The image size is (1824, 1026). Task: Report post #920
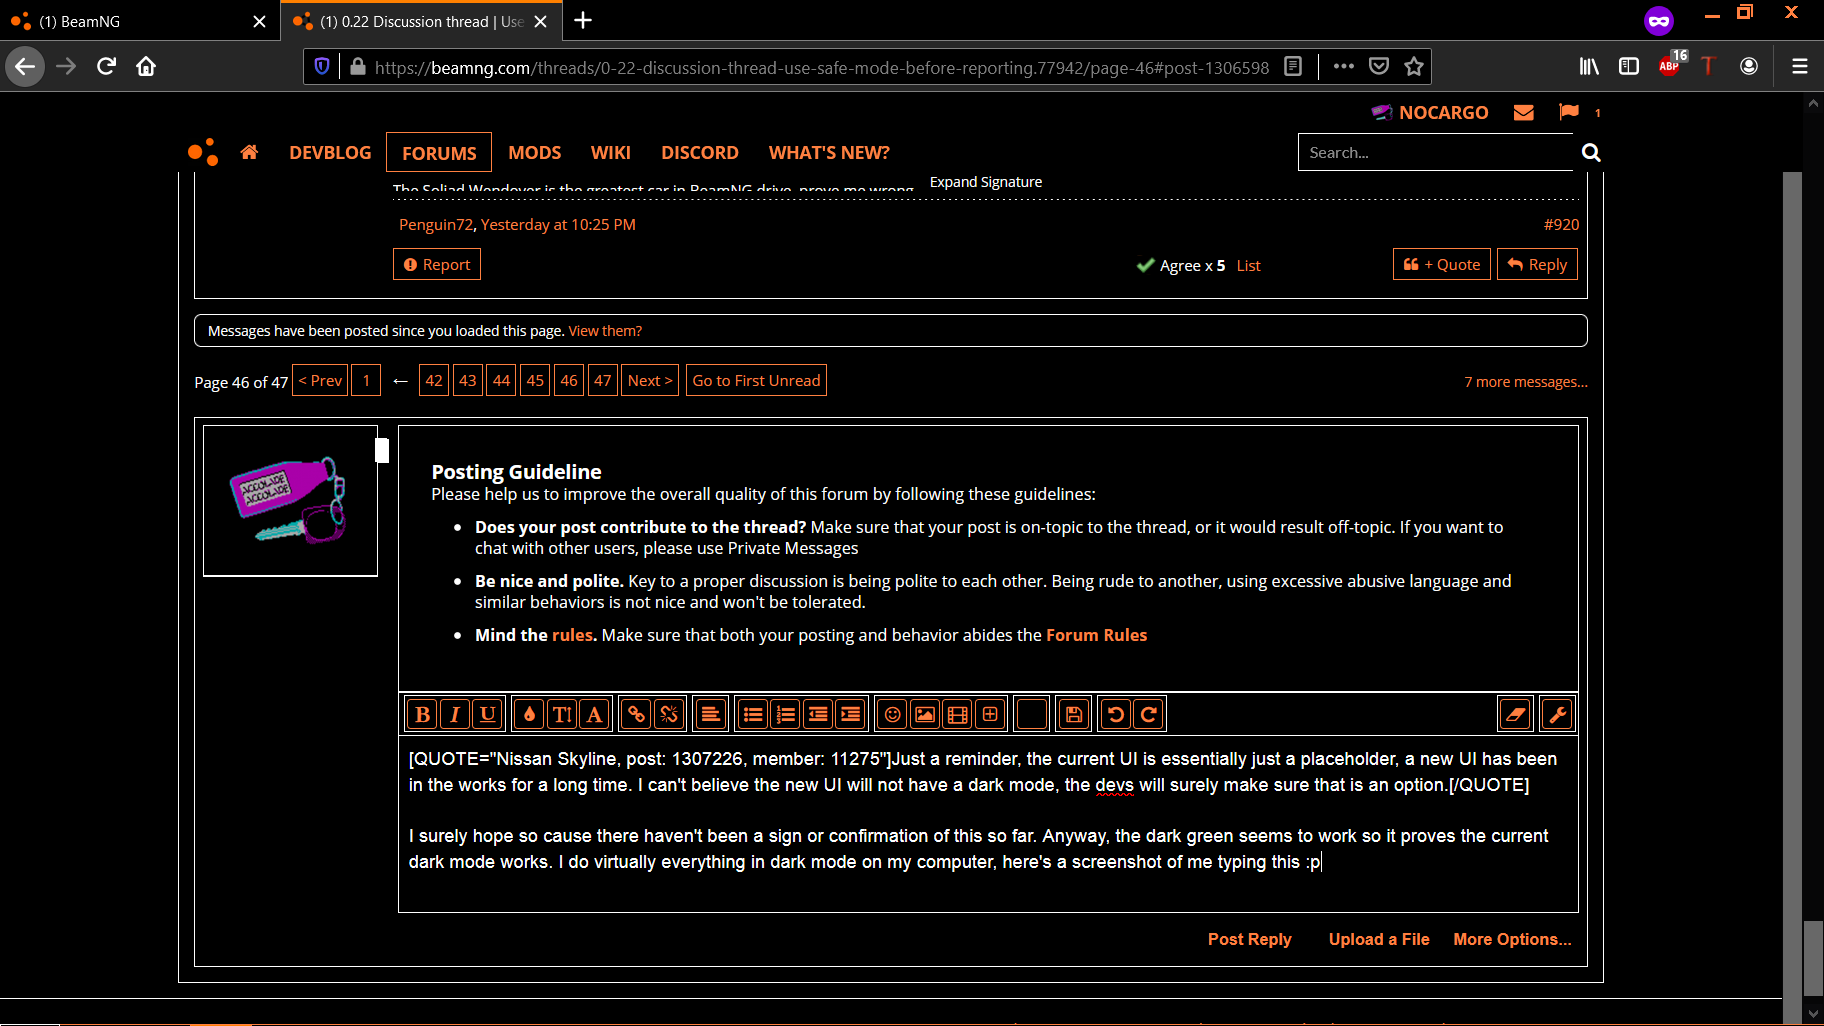[x=437, y=264]
